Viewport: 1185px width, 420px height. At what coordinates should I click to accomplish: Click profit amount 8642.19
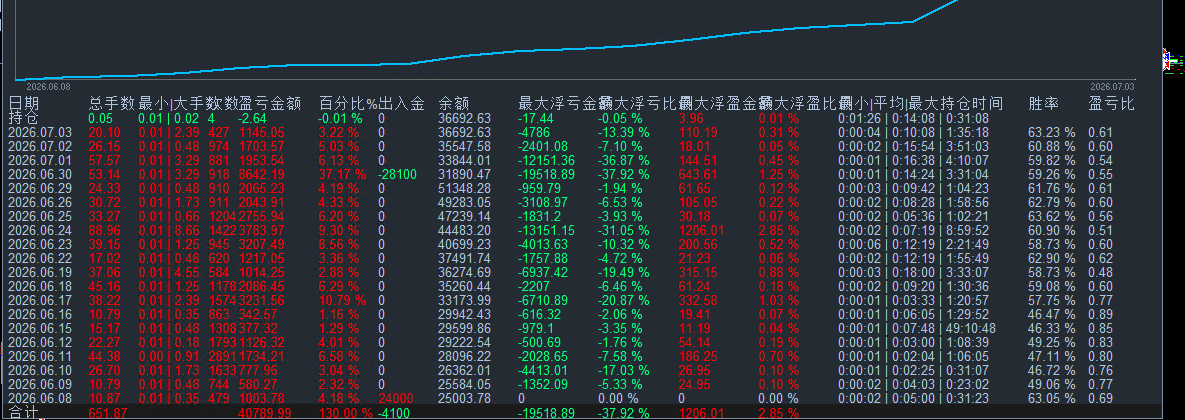(262, 174)
